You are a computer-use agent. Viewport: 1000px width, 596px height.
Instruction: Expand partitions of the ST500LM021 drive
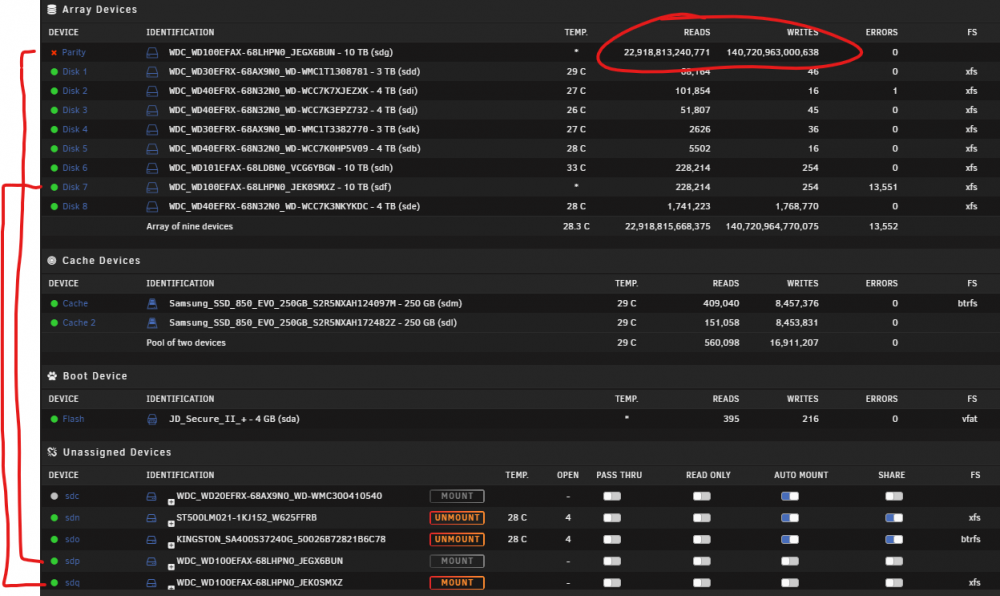(x=171, y=524)
